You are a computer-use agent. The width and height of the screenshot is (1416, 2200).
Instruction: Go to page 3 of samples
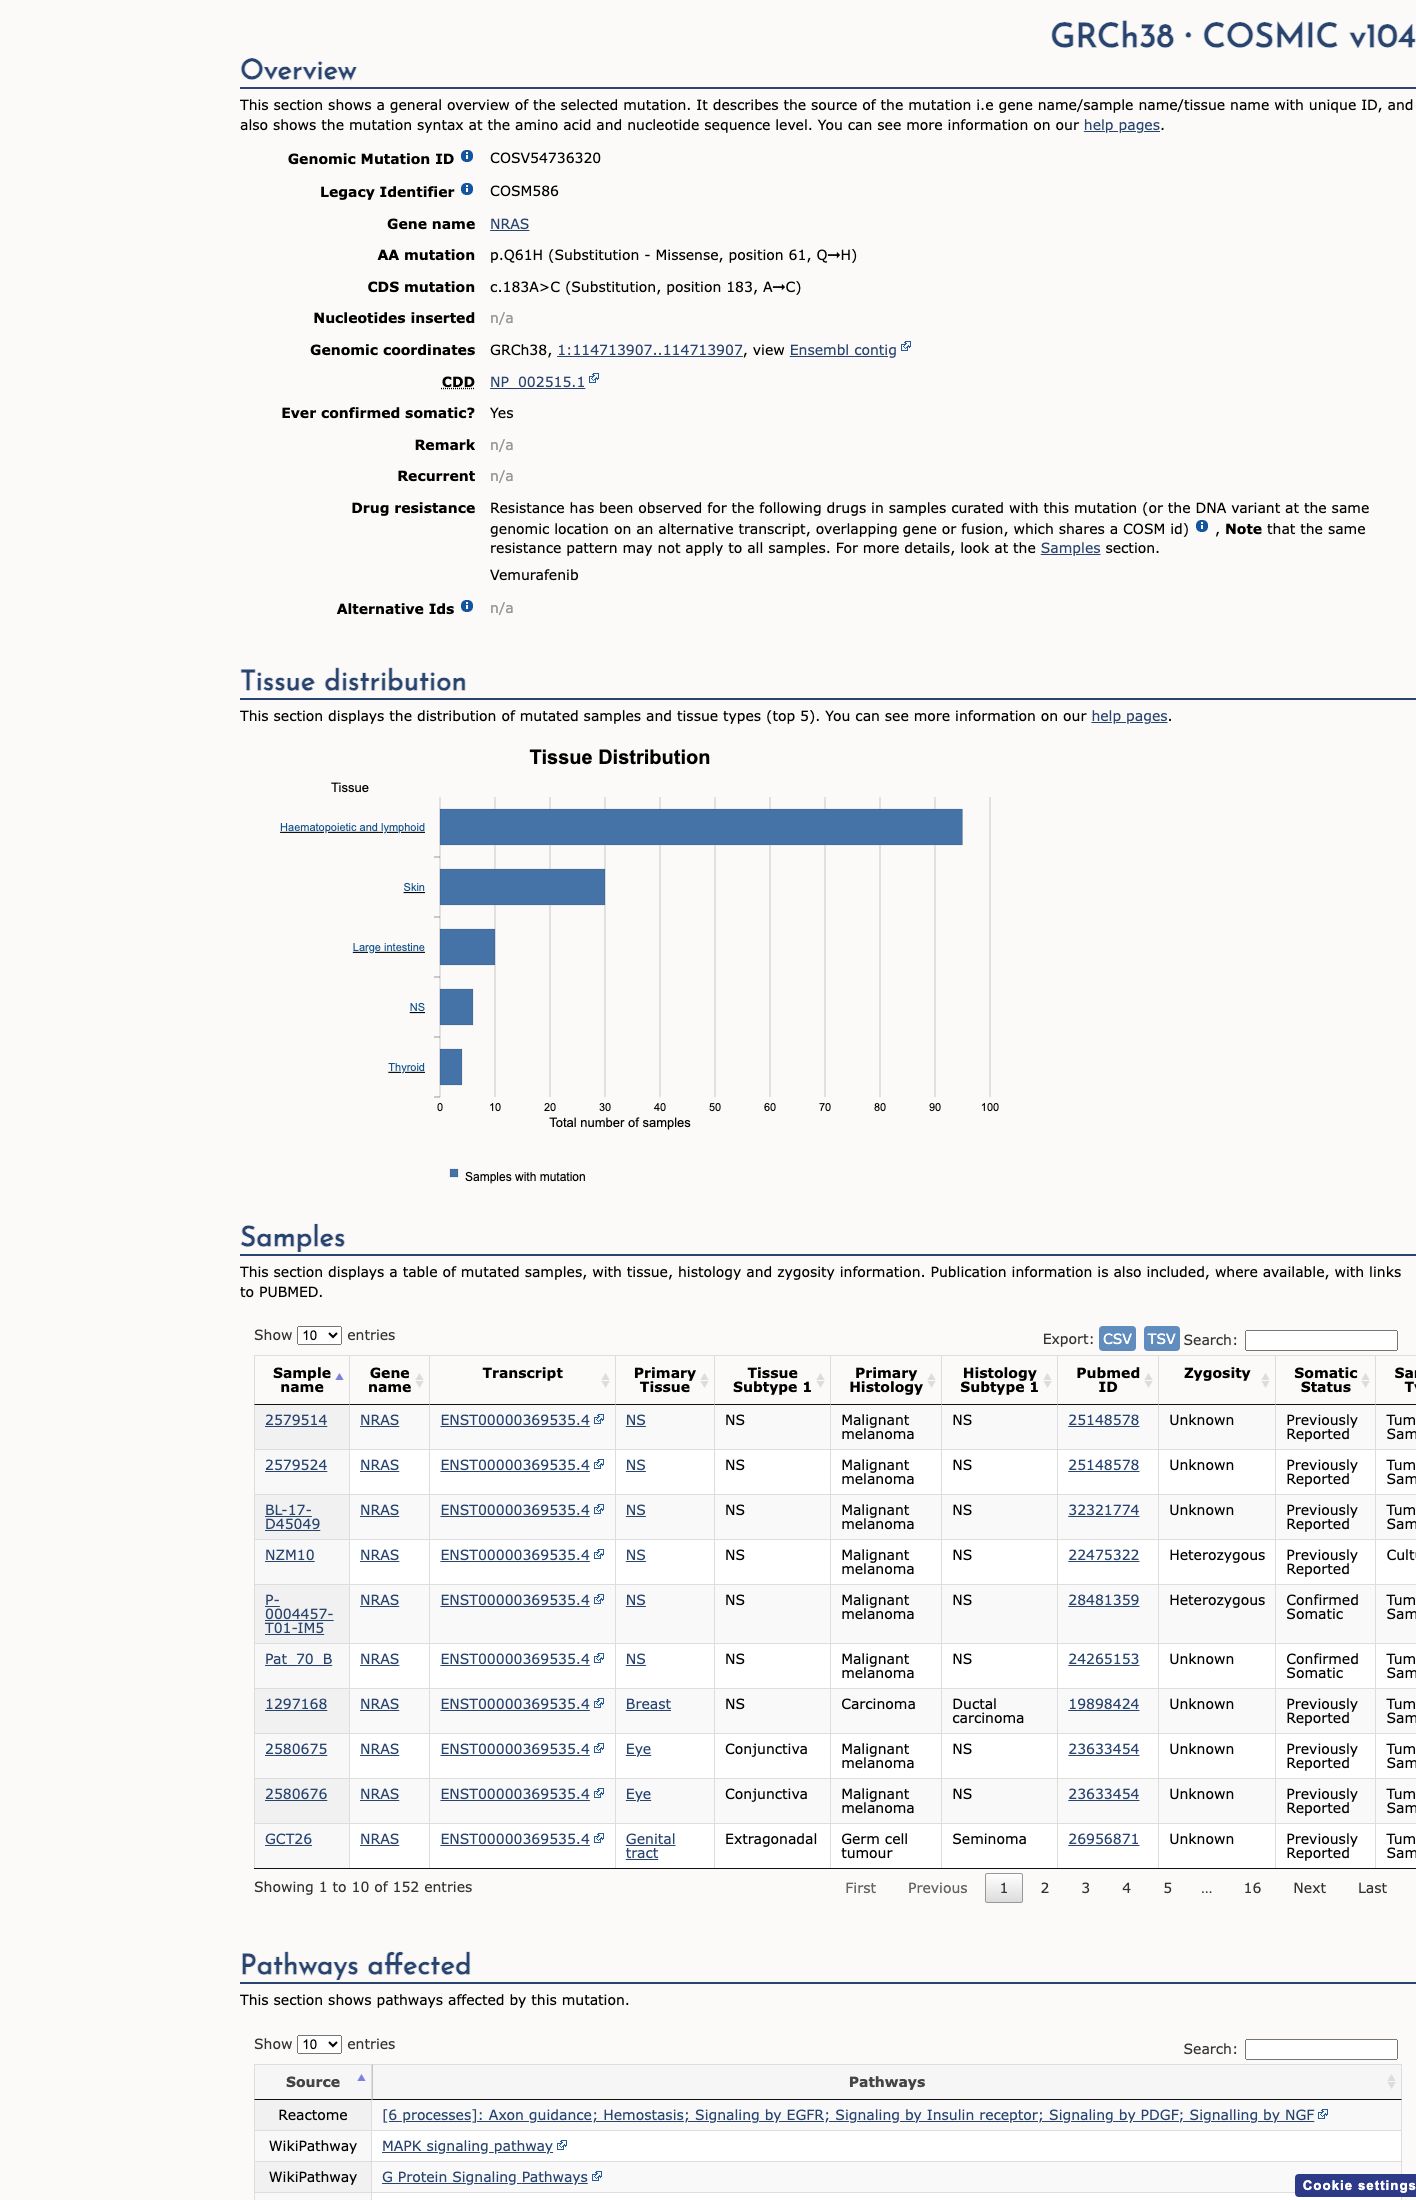[x=1086, y=1888]
